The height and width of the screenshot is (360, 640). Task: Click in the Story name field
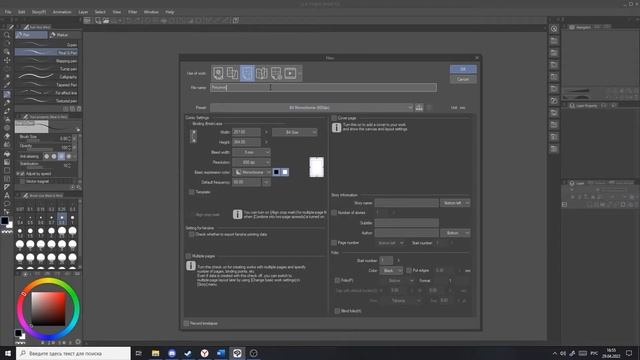pos(407,203)
